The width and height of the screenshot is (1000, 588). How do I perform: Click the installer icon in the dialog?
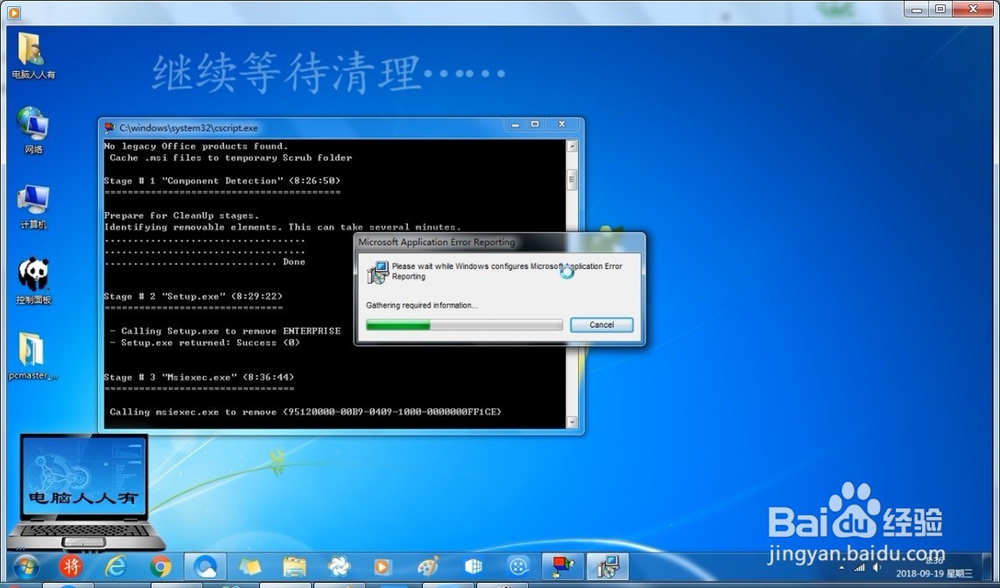(378, 272)
